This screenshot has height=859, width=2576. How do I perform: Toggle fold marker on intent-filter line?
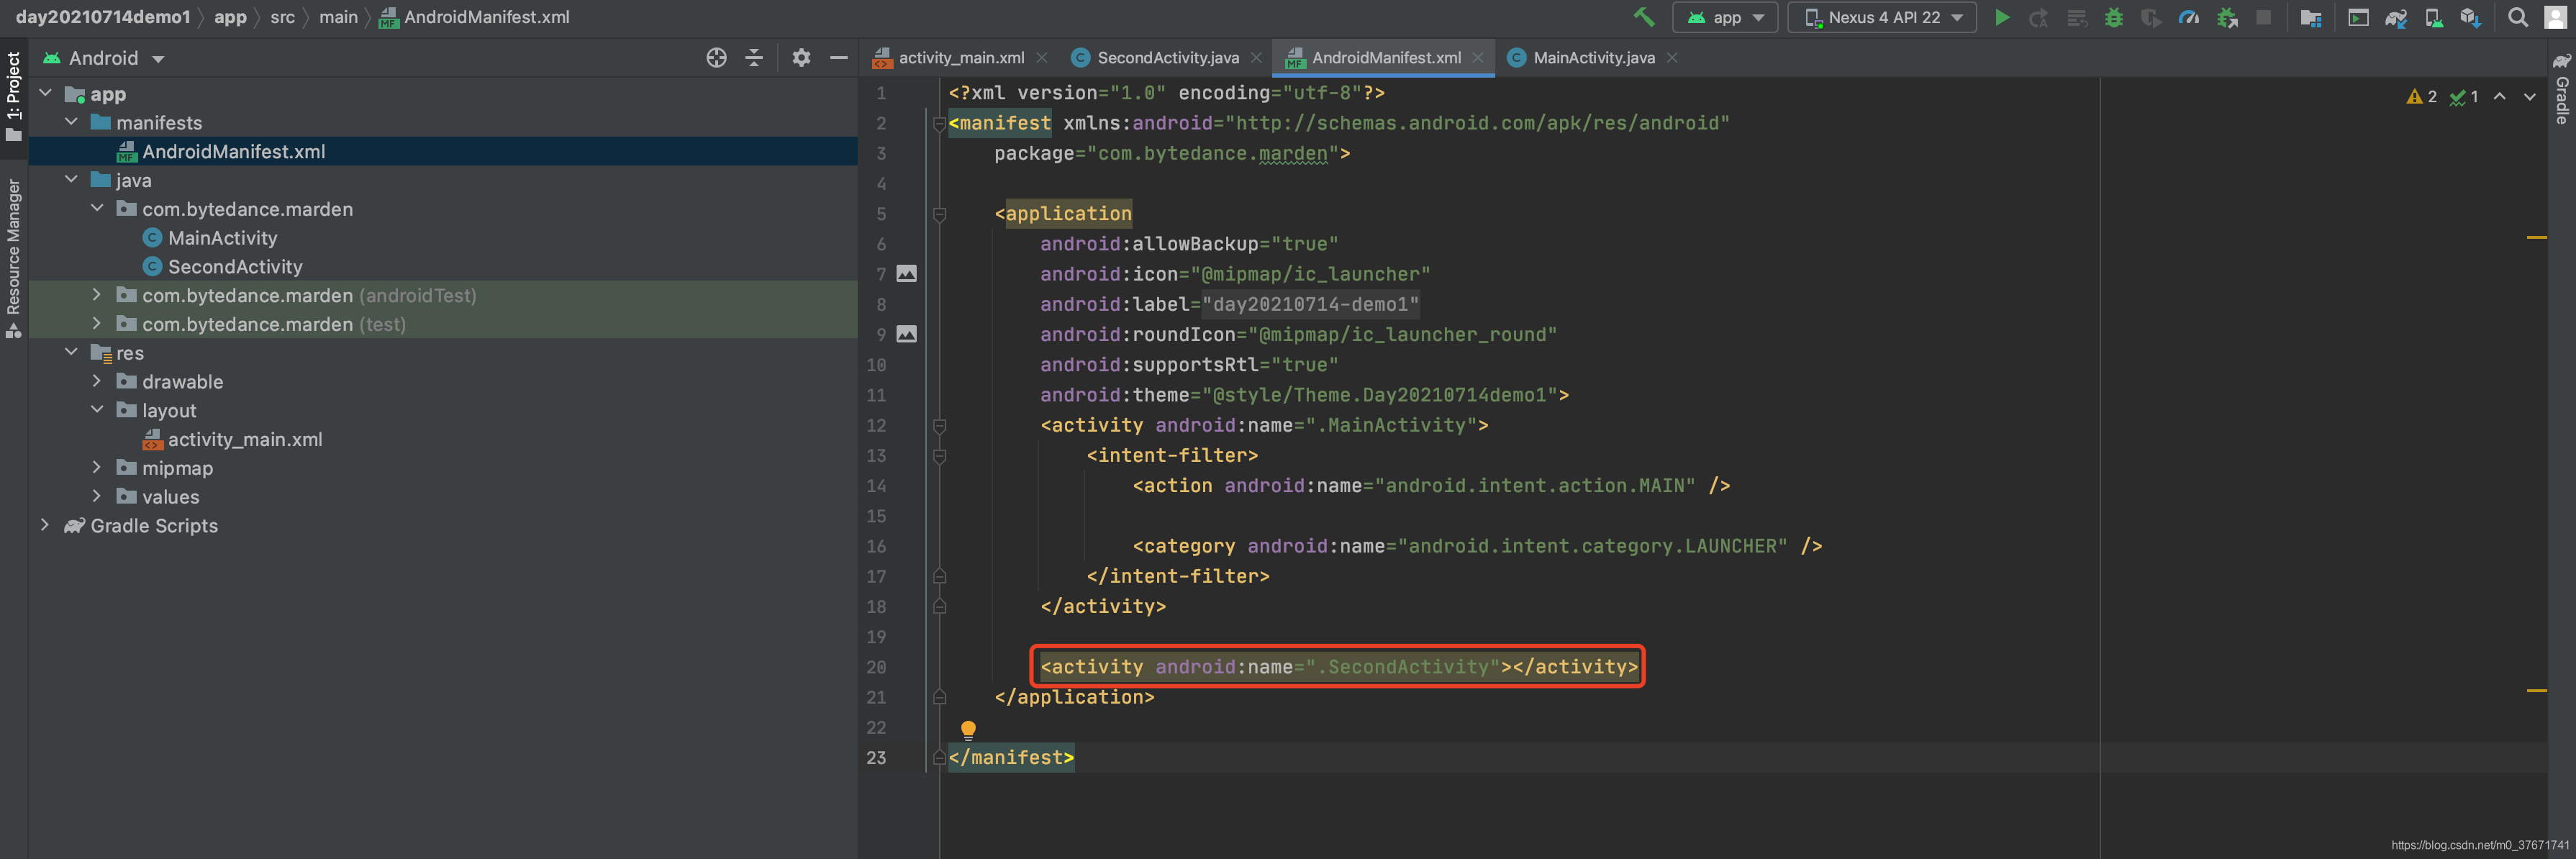[x=939, y=456]
